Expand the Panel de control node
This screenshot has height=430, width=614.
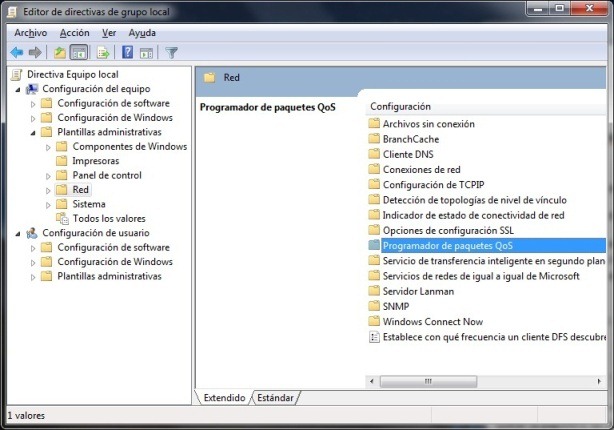[x=48, y=176]
